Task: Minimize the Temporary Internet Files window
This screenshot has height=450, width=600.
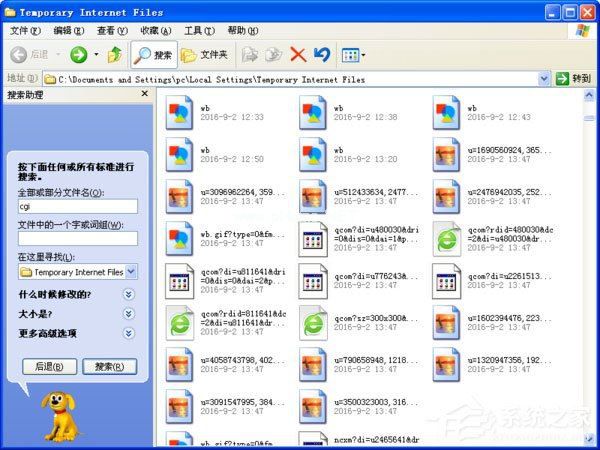Action: [x=552, y=13]
